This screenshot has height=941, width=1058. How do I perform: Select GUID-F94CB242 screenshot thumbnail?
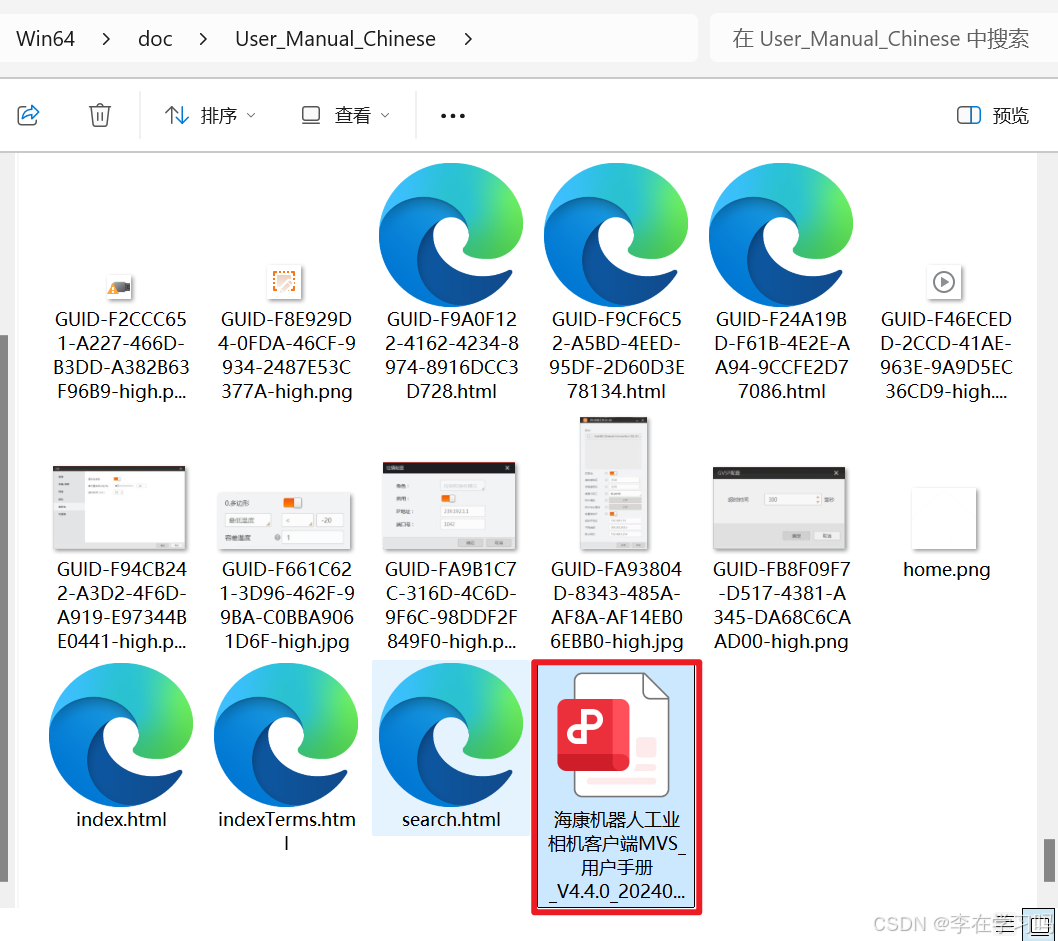[x=119, y=507]
